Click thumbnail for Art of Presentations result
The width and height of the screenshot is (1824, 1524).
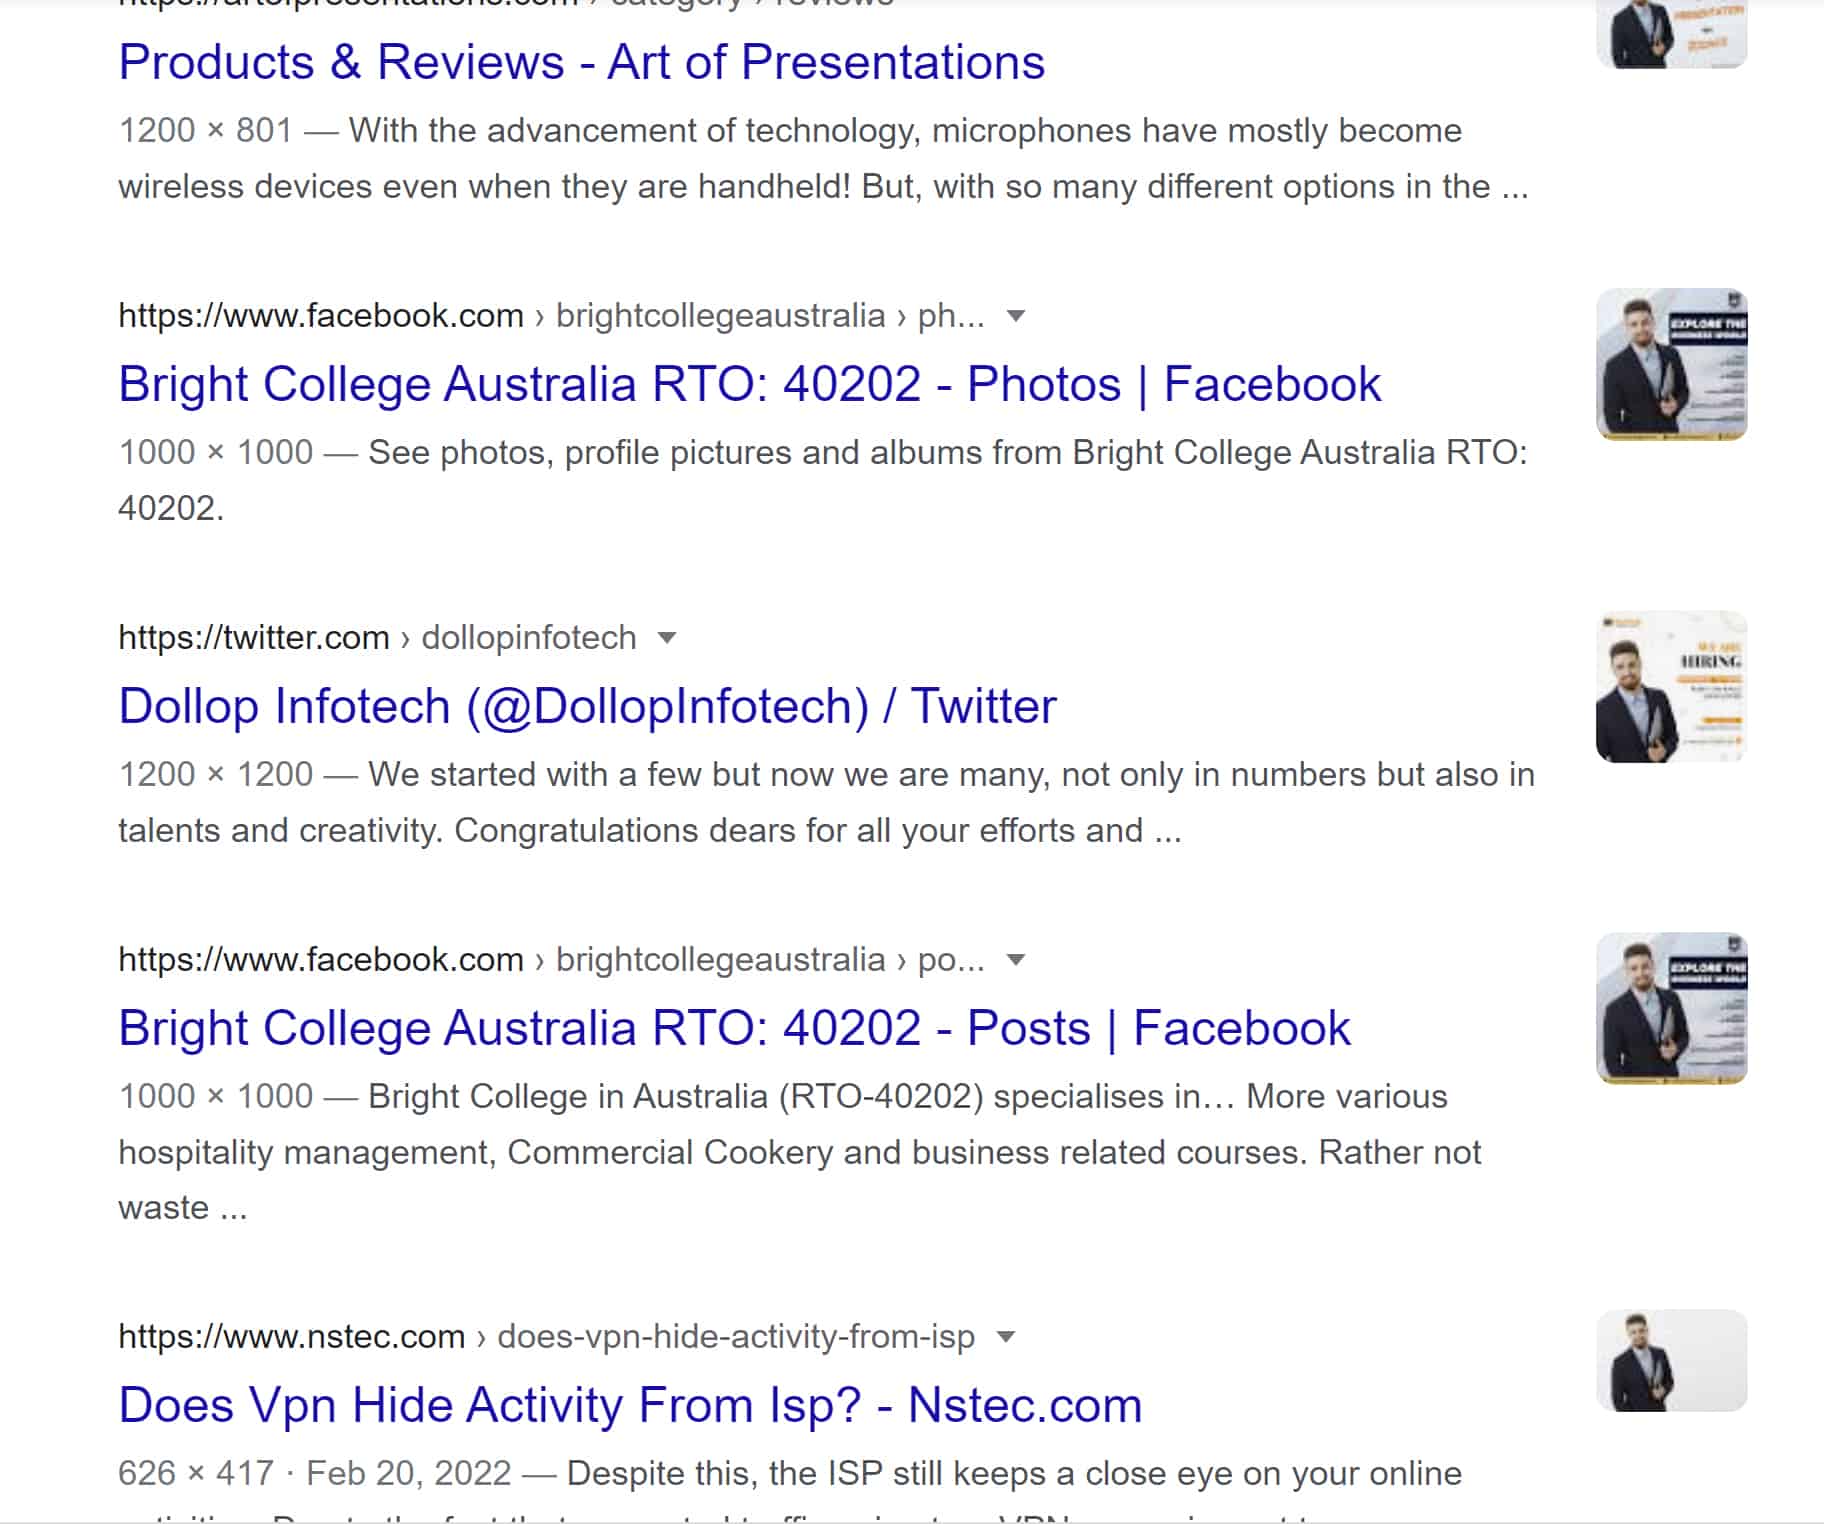coord(1671,33)
